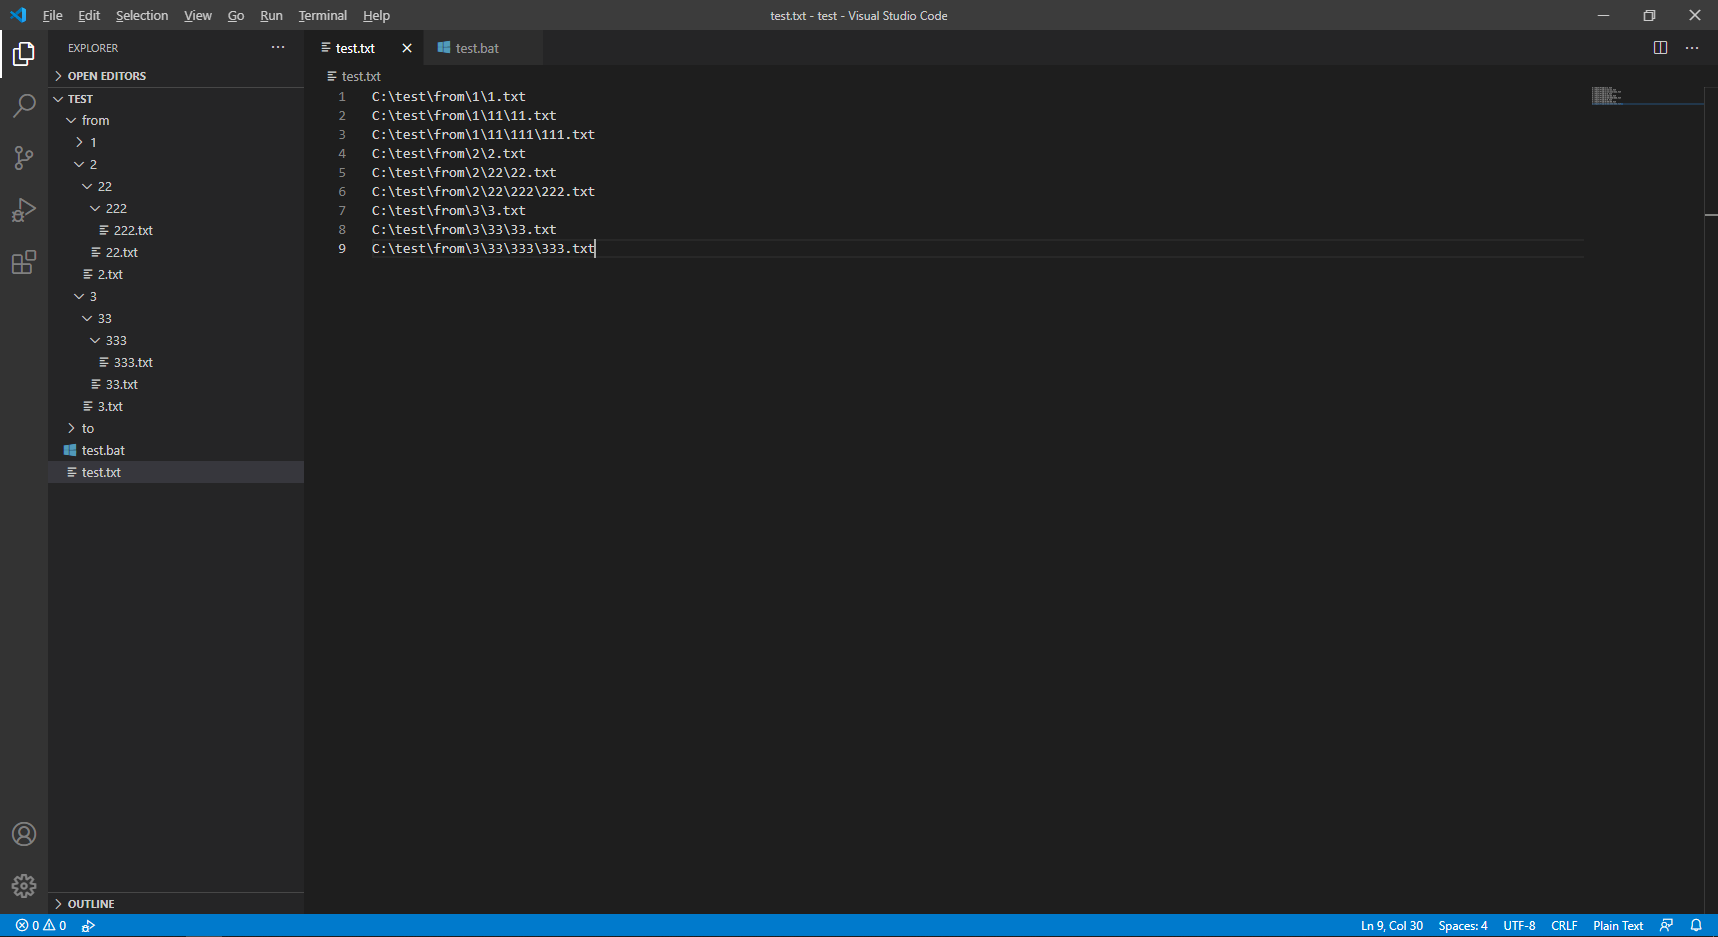This screenshot has width=1718, height=937.
Task: Open the Manage gear menu
Action: 24,886
